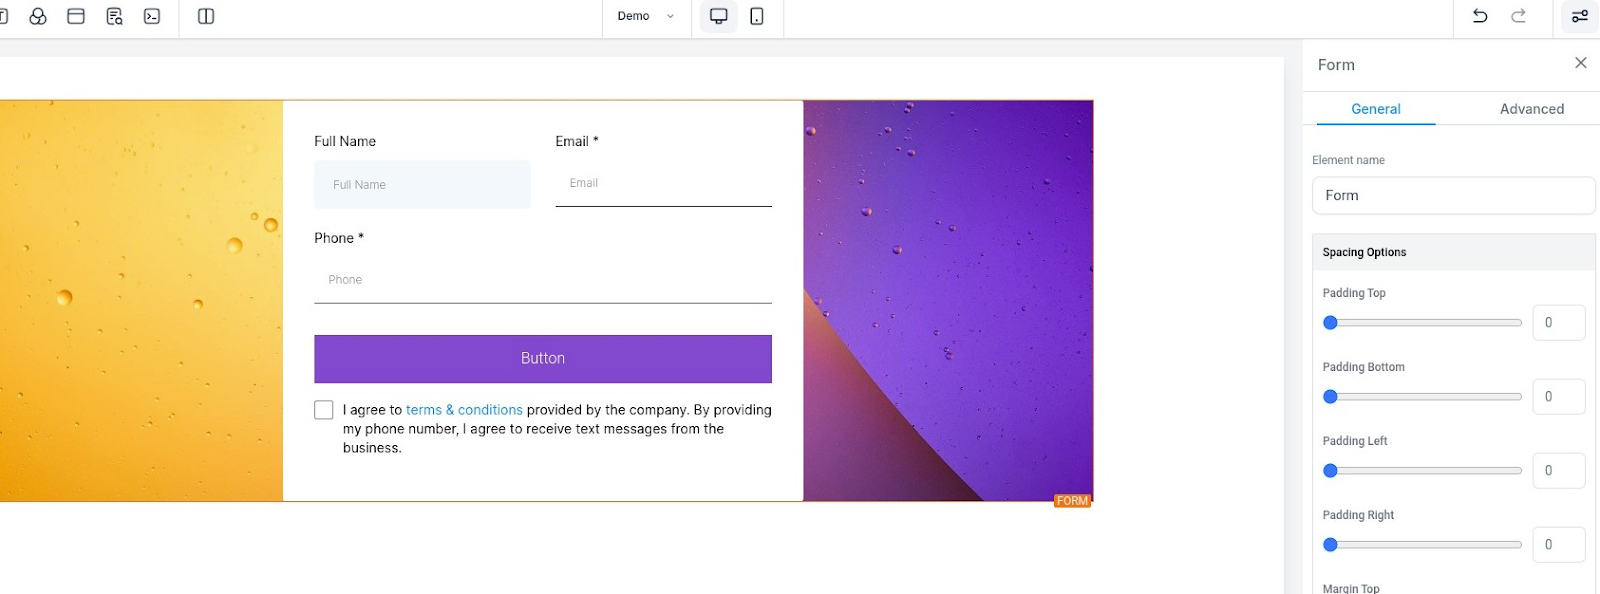1600x594 pixels.
Task: Open the color themes circles icon
Action: tap(38, 16)
